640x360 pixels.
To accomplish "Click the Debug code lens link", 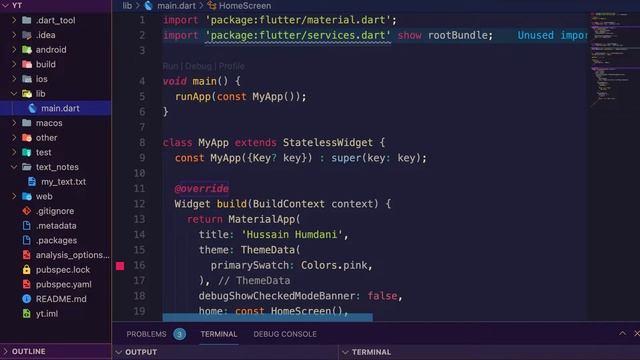I will point(198,66).
